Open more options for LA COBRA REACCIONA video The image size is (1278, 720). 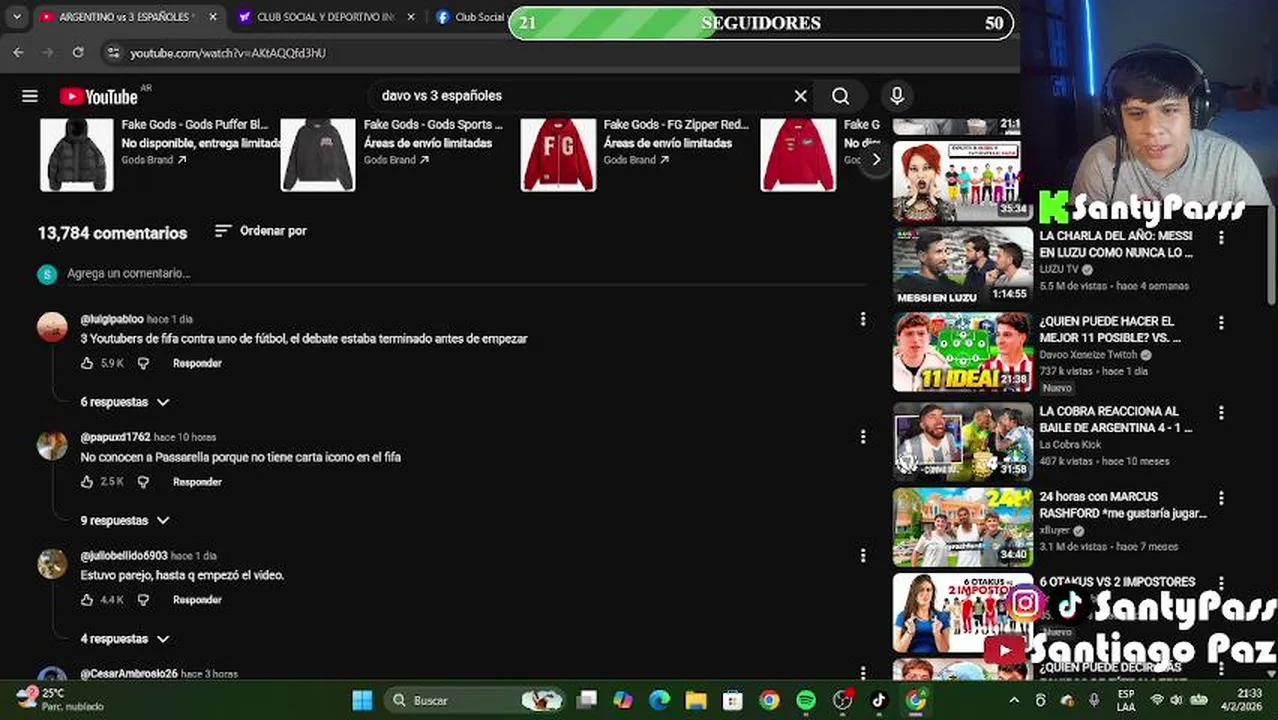1221,413
